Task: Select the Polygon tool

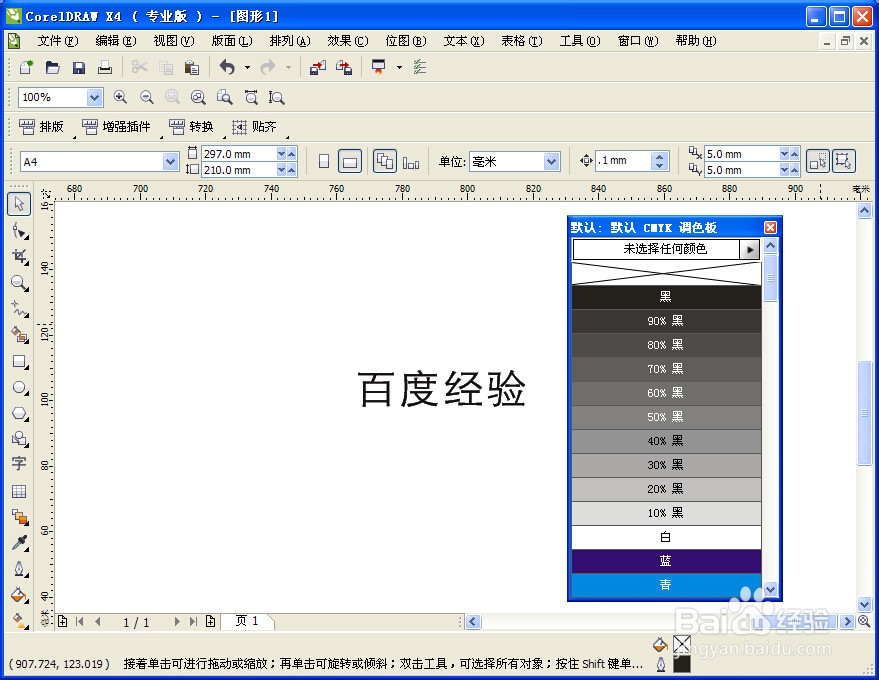Action: tap(20, 414)
